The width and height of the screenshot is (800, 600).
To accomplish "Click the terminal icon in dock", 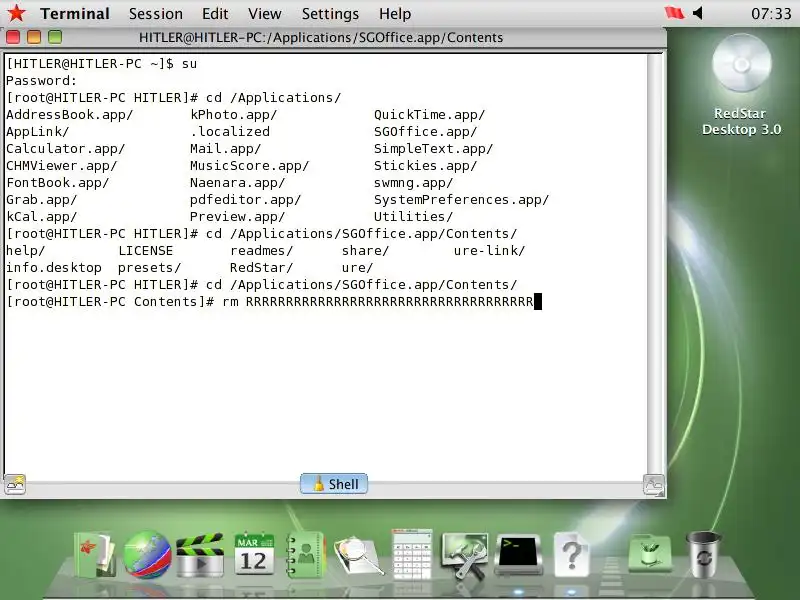I will point(518,555).
